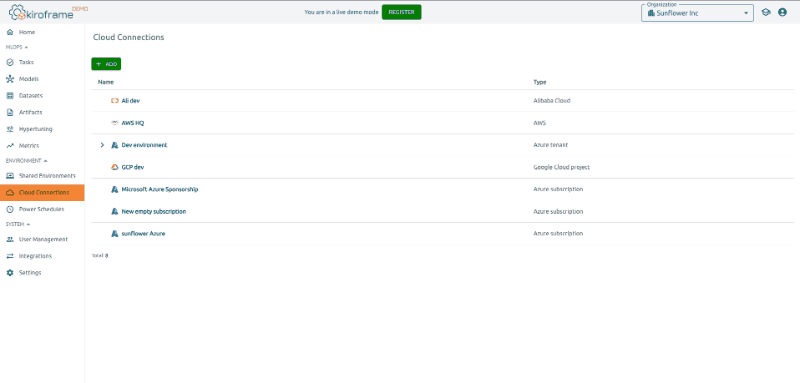Click the Google Cloud project type cell
Image resolution: width=800 pixels, height=383 pixels.
(562, 167)
